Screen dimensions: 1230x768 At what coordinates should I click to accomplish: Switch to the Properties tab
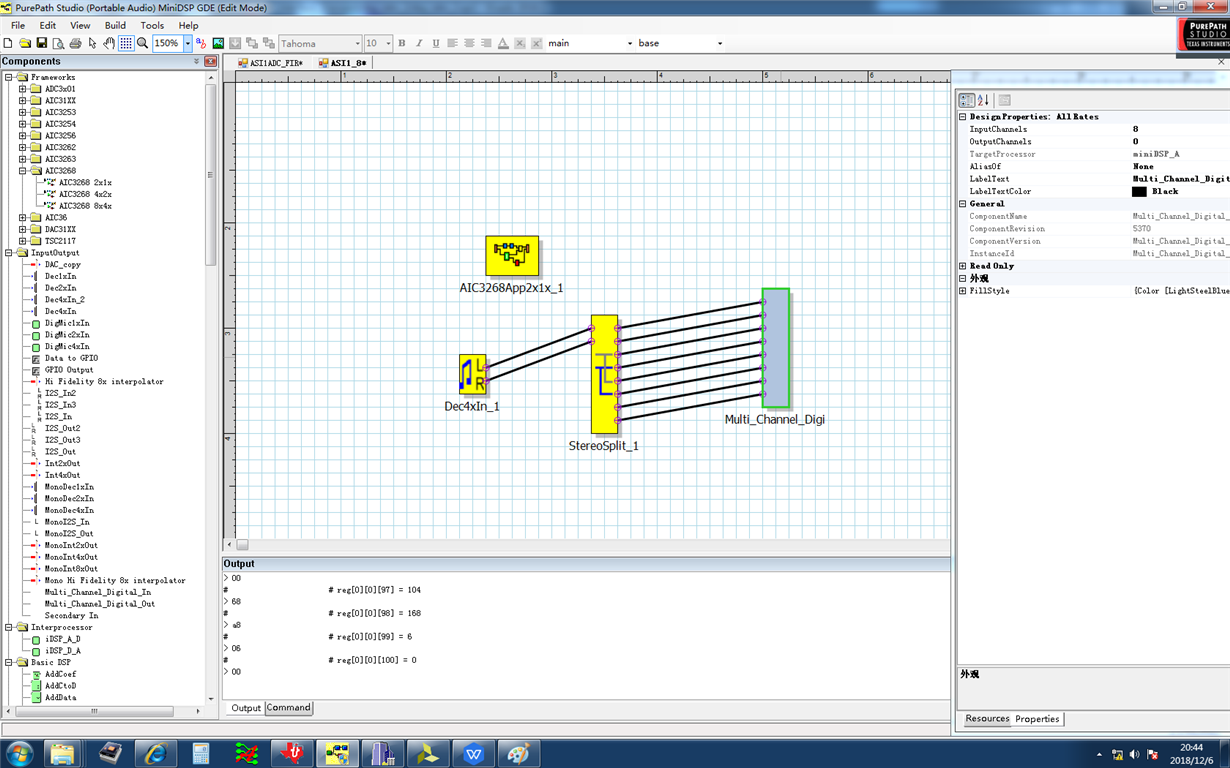1037,719
